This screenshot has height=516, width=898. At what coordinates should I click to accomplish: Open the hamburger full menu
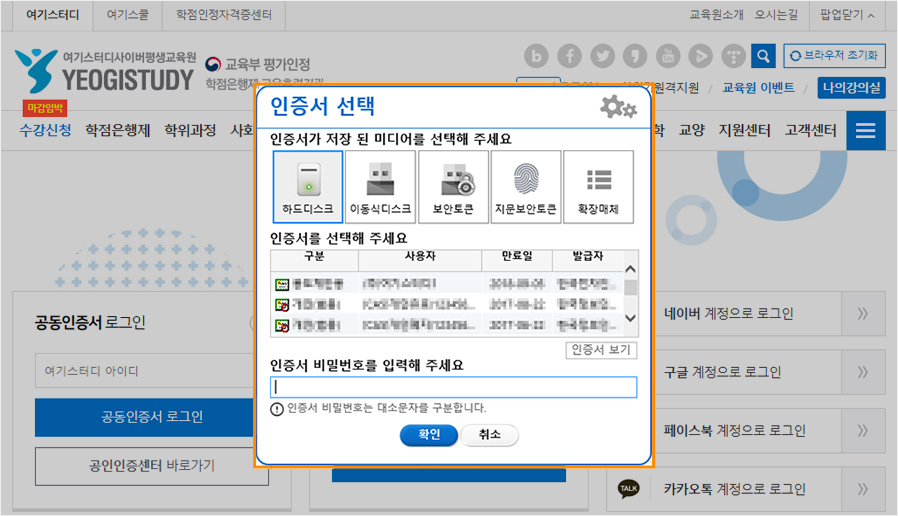click(x=866, y=131)
